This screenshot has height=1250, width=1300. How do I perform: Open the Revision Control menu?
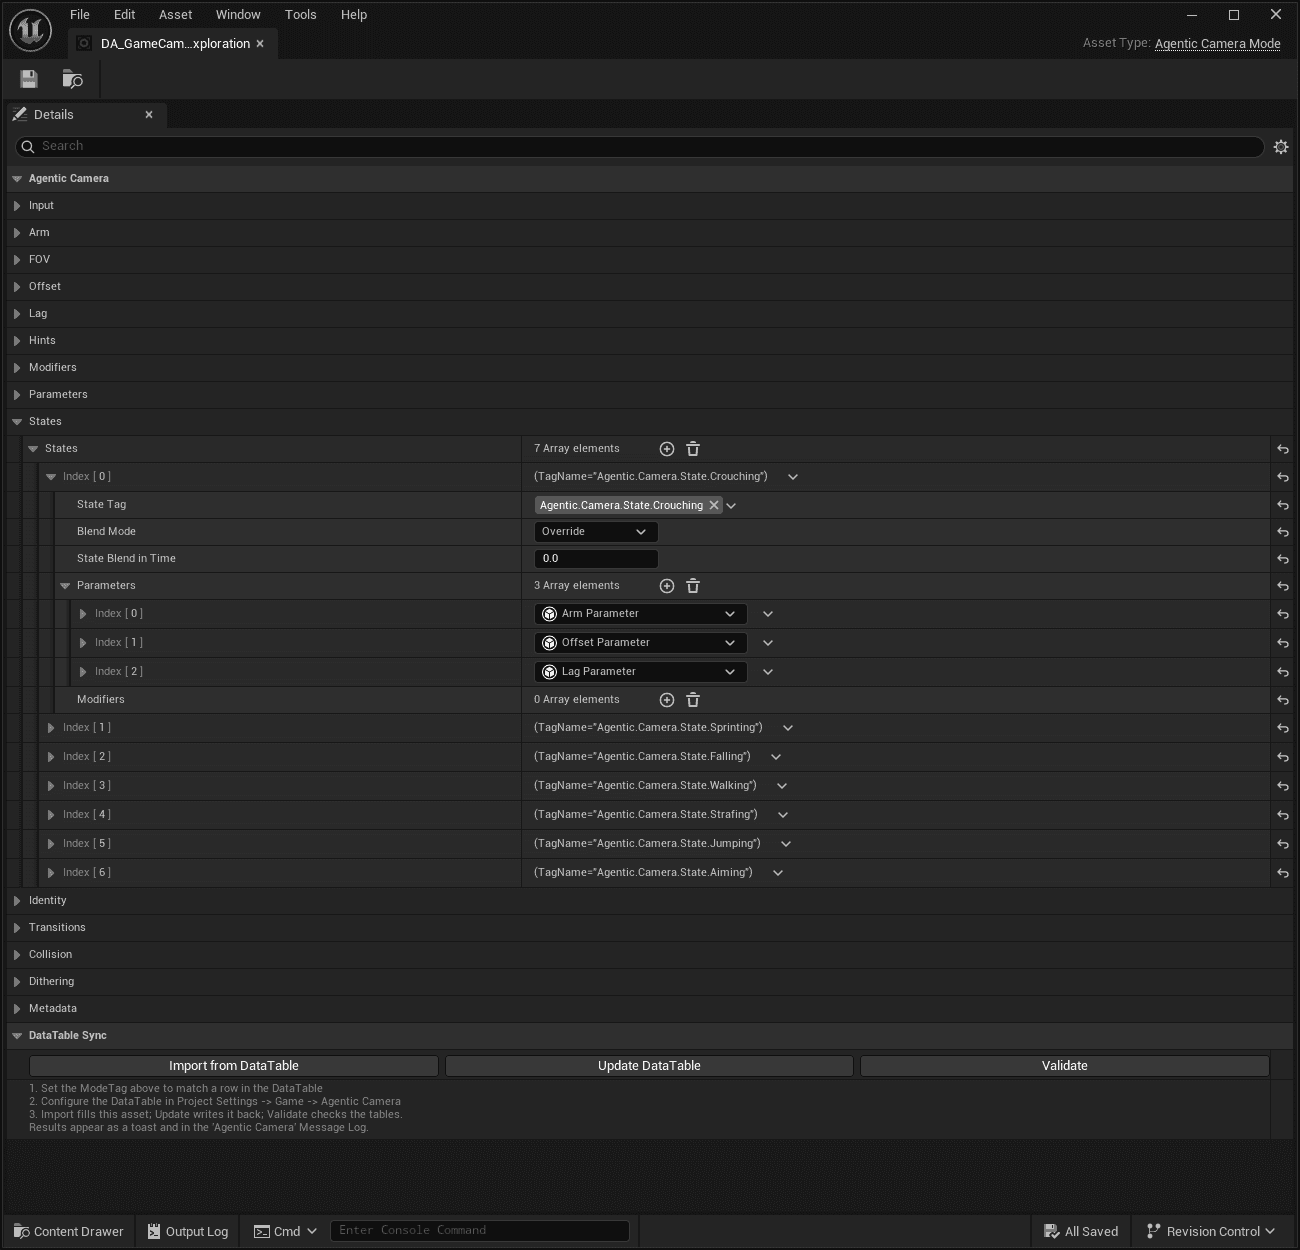(x=1211, y=1232)
